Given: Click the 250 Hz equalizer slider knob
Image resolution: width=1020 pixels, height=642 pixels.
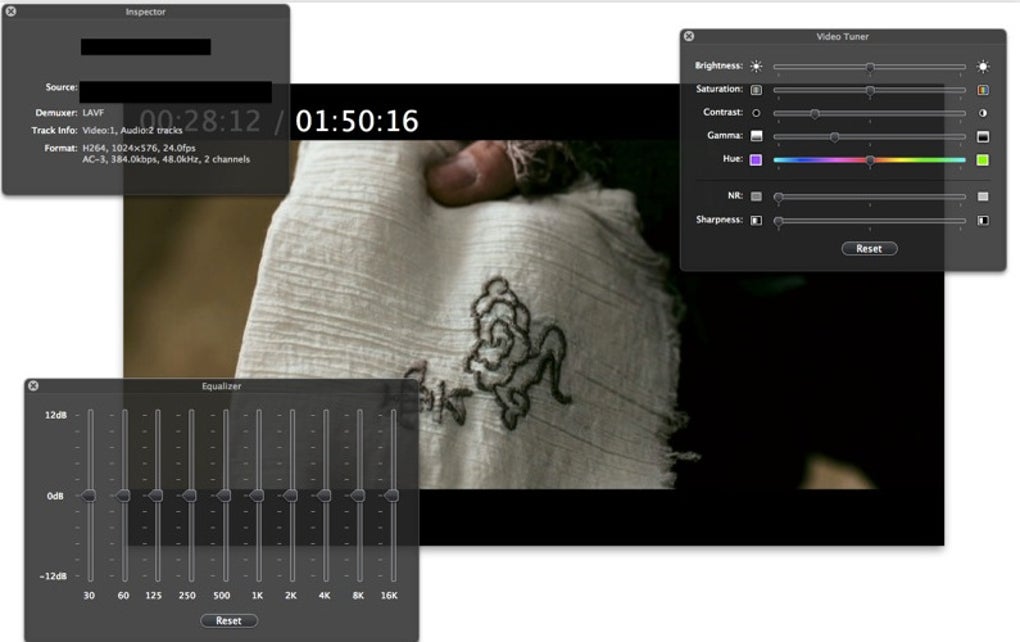Looking at the screenshot, I should pos(190,496).
